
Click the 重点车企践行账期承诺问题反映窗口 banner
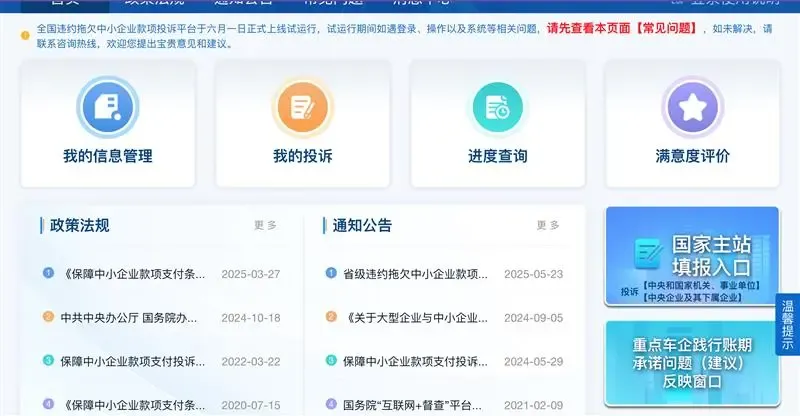691,362
